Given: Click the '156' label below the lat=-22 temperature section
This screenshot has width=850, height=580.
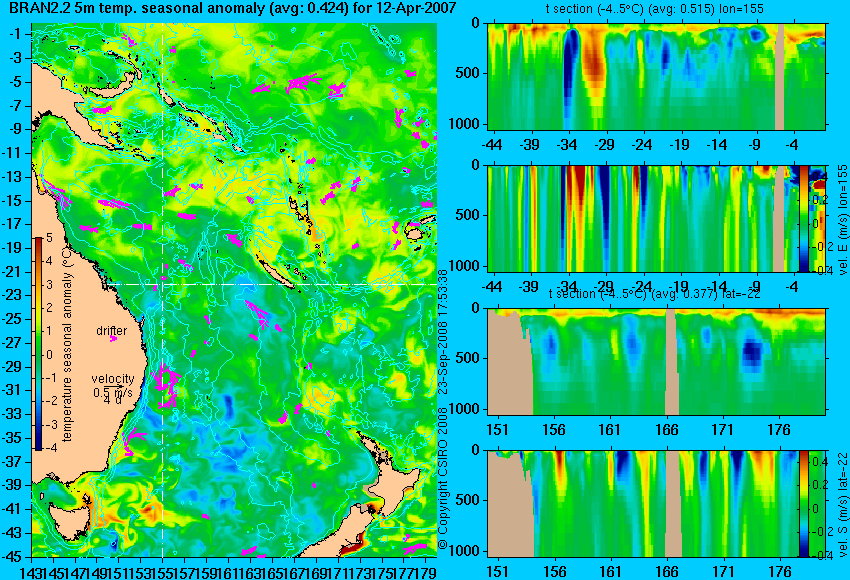Looking at the screenshot, I should coord(553,430).
